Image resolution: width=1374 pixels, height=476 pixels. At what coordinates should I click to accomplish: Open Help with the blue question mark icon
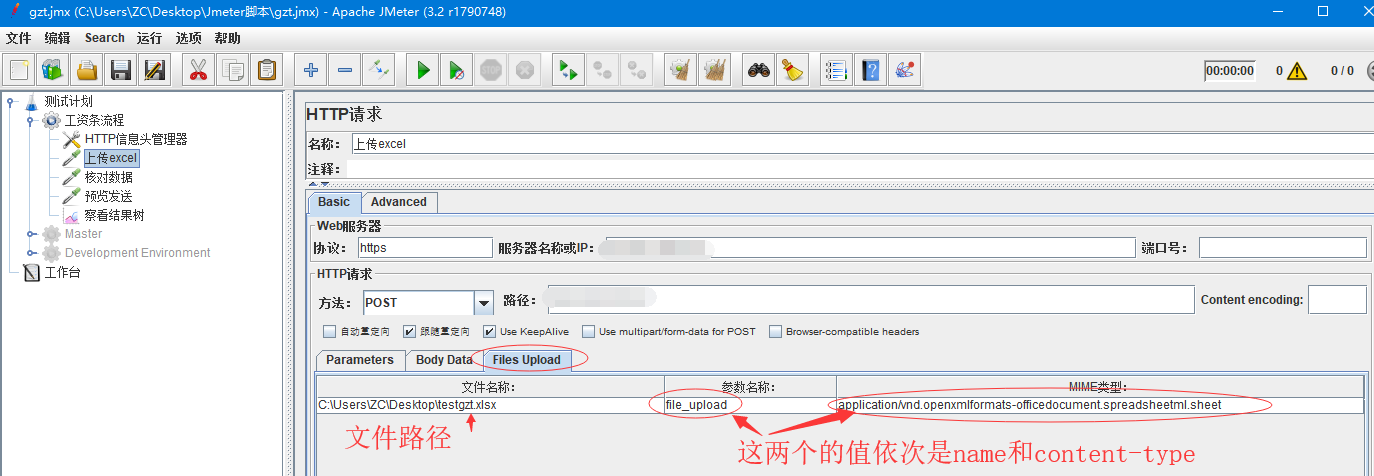point(871,70)
